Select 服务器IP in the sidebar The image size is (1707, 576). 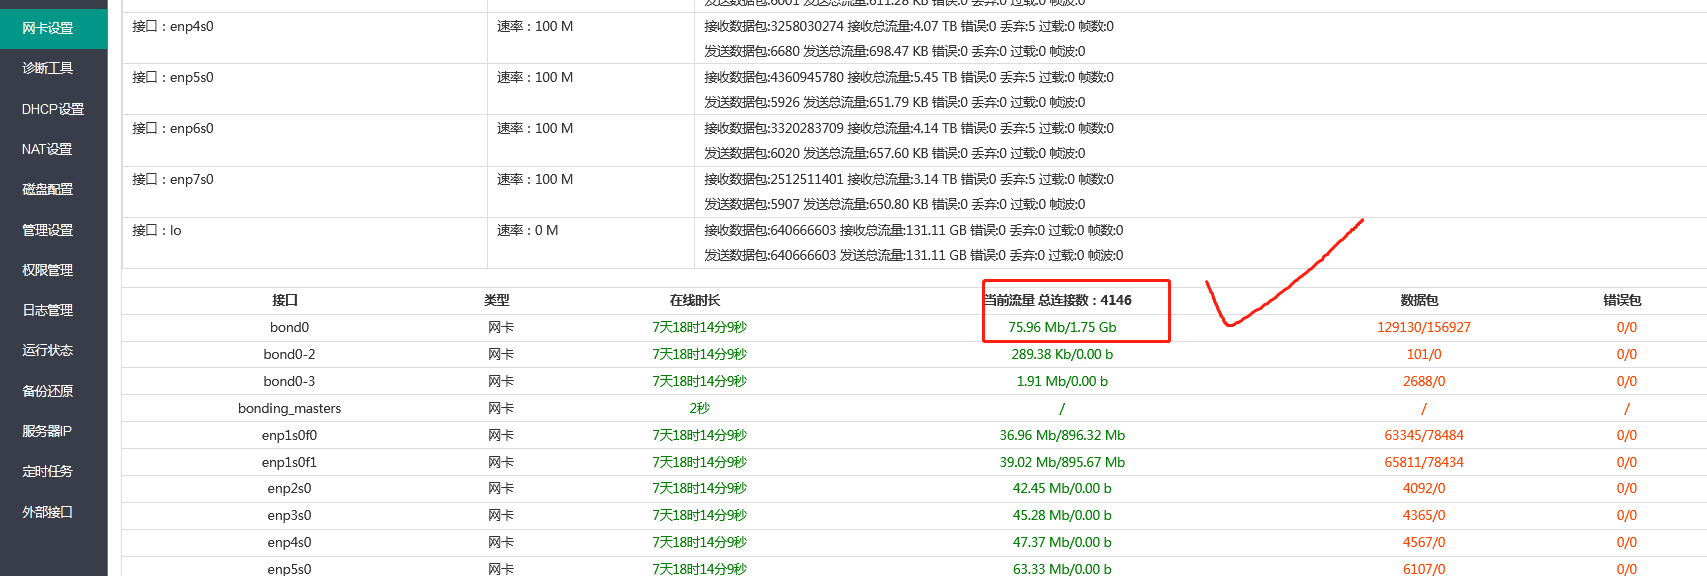(47, 431)
